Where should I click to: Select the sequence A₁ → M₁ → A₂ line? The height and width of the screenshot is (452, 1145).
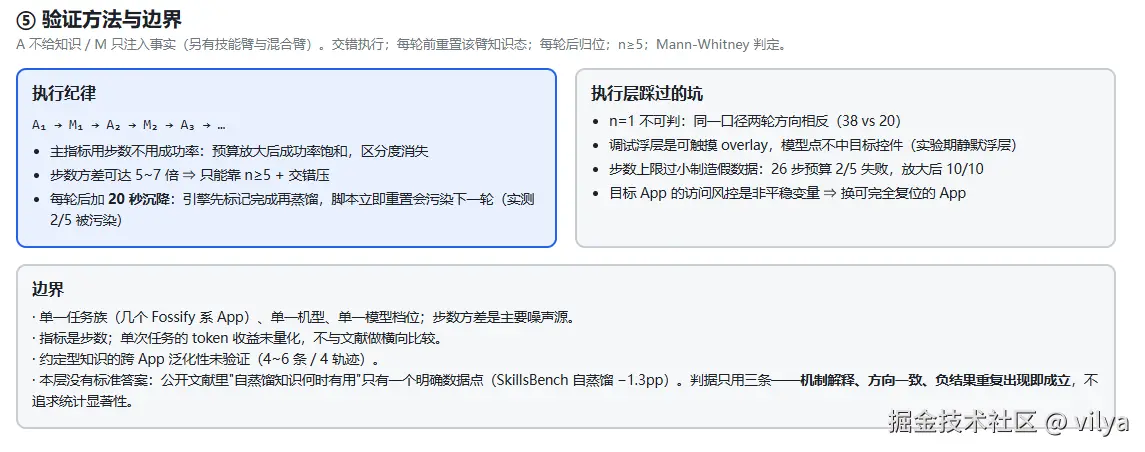pos(129,125)
